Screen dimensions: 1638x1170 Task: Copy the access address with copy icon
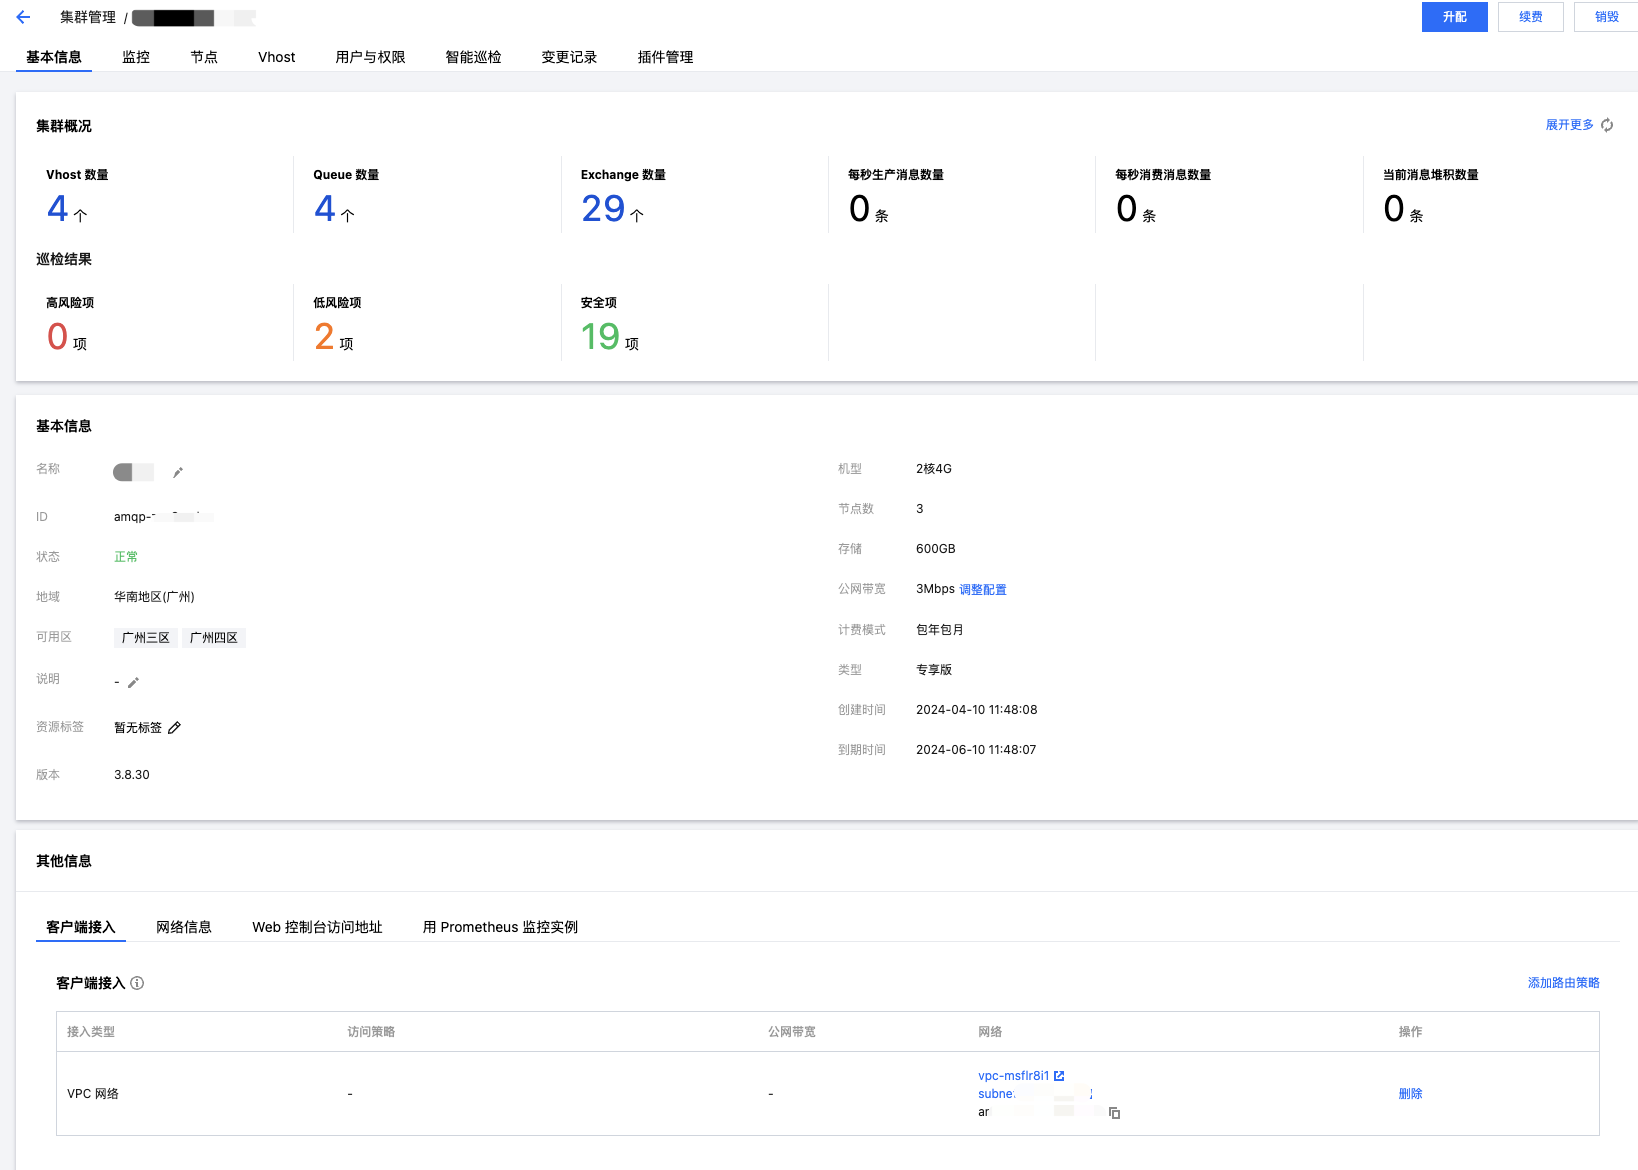pyautogui.click(x=1114, y=1113)
